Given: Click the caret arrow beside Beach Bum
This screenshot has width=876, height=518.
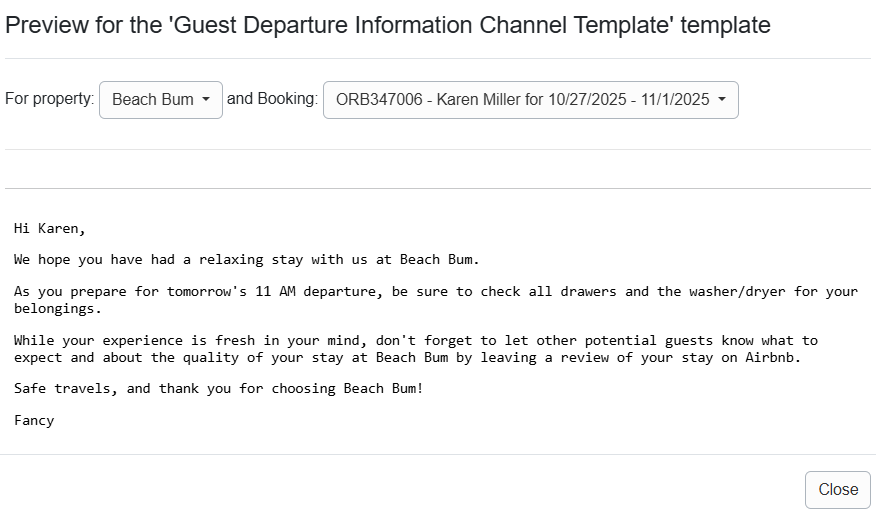Looking at the screenshot, I should [x=206, y=100].
